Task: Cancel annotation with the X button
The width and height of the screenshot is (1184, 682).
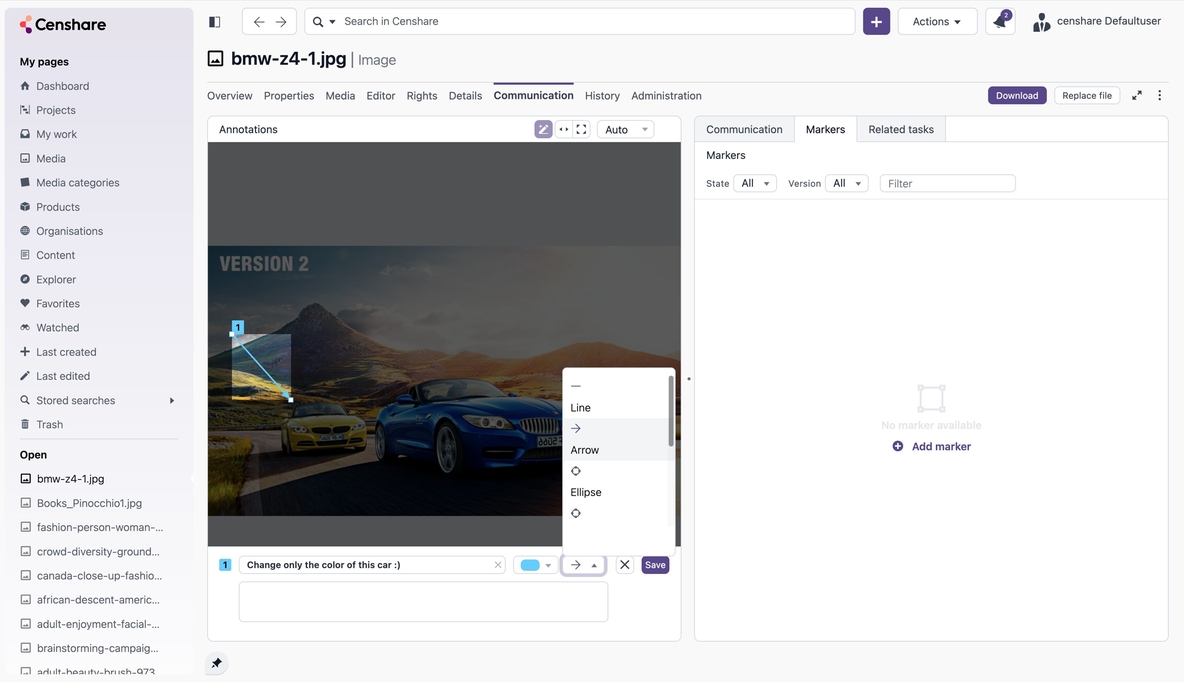Action: [x=624, y=565]
